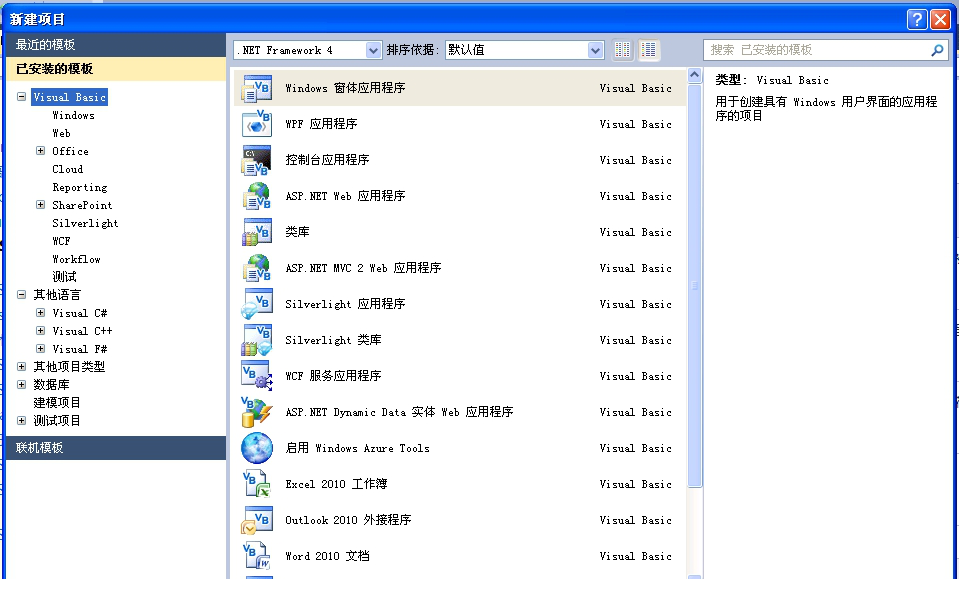
Task: Click the WPF 应用程序 template name
Action: (x=321, y=124)
